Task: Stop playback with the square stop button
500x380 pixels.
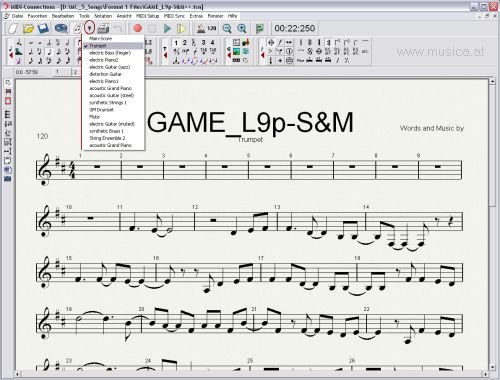Action: pos(152,29)
